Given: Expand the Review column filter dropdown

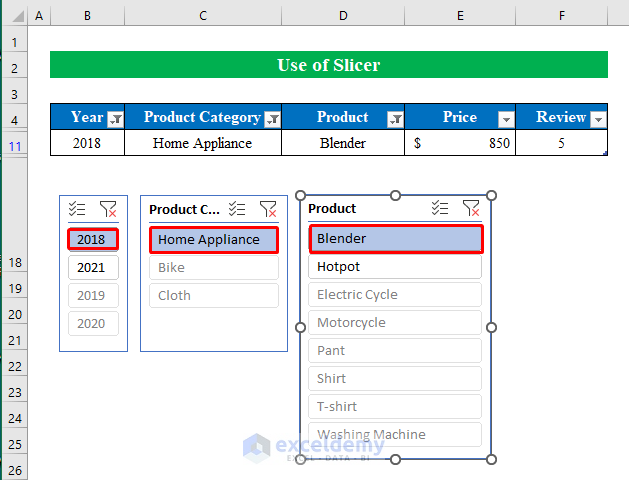Looking at the screenshot, I should tap(598, 119).
